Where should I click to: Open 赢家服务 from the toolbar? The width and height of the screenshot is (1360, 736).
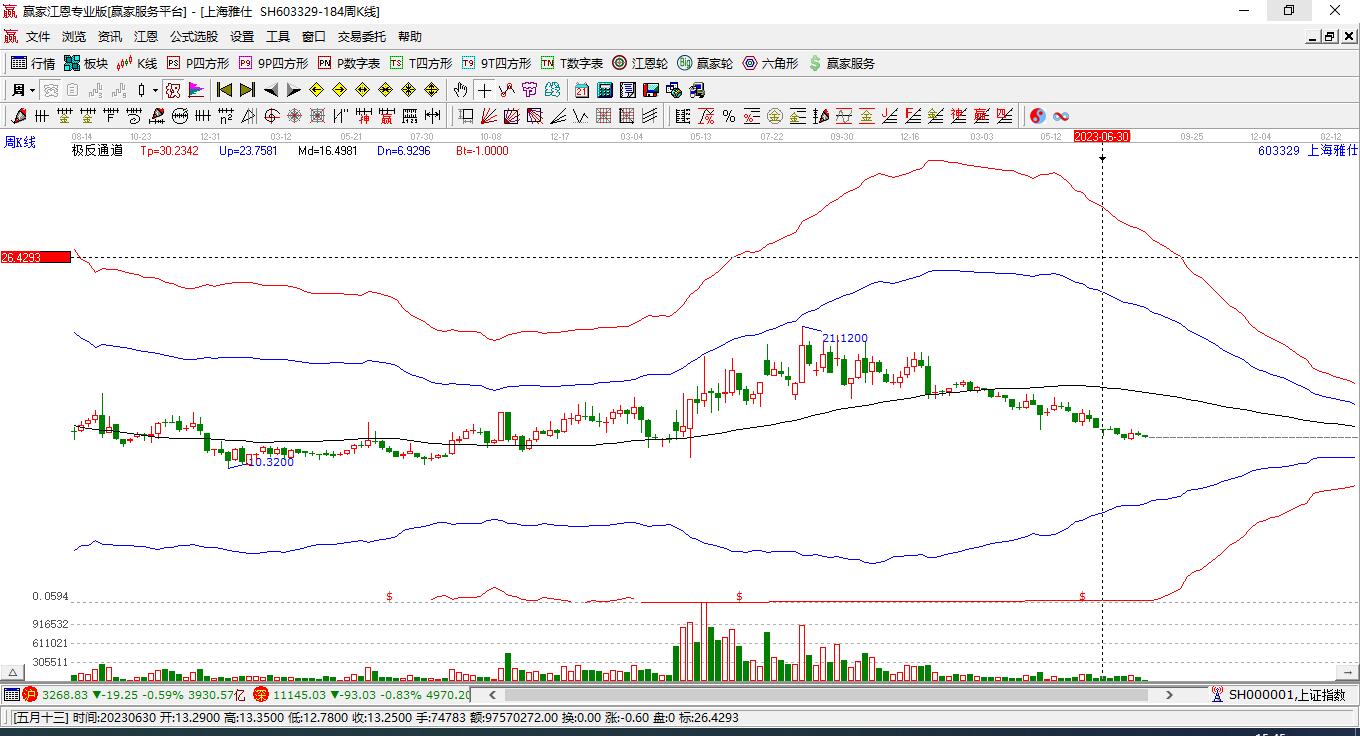coord(841,63)
